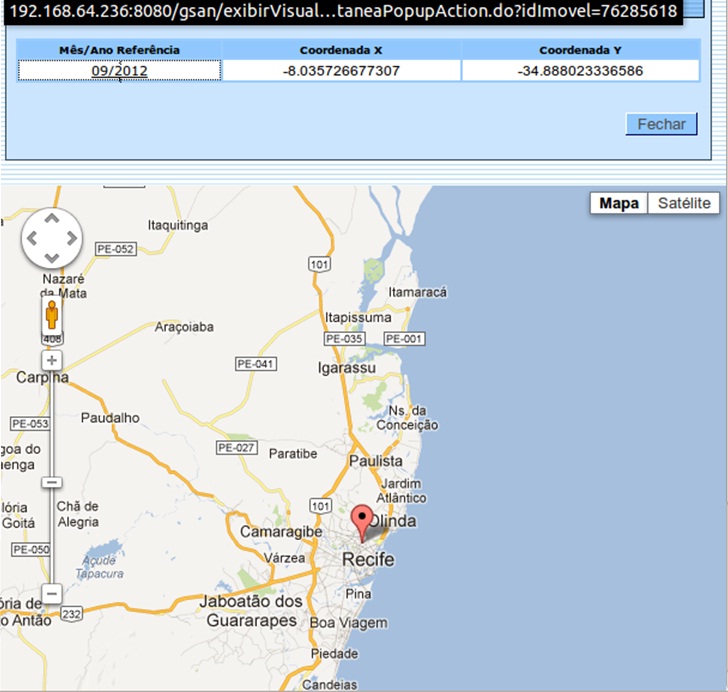The image size is (728, 692).
Task: Click the Araçoiaba label on map
Action: 184,327
